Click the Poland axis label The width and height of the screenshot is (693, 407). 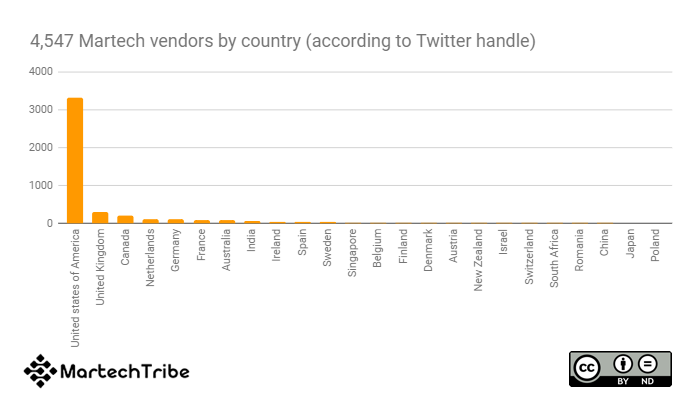(x=655, y=246)
